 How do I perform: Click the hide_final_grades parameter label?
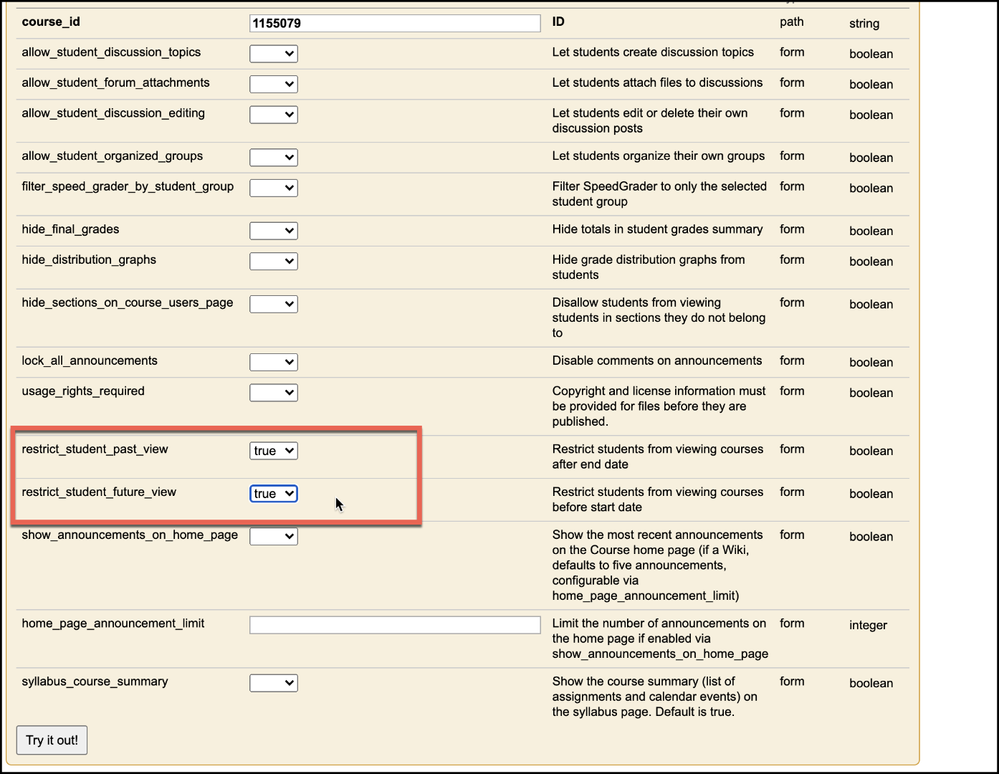(70, 230)
